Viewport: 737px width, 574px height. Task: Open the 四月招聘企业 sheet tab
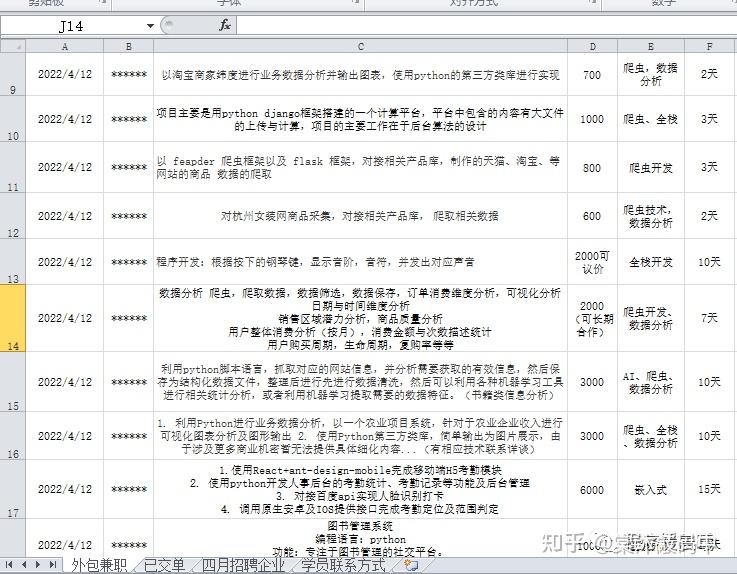[x=243, y=565]
